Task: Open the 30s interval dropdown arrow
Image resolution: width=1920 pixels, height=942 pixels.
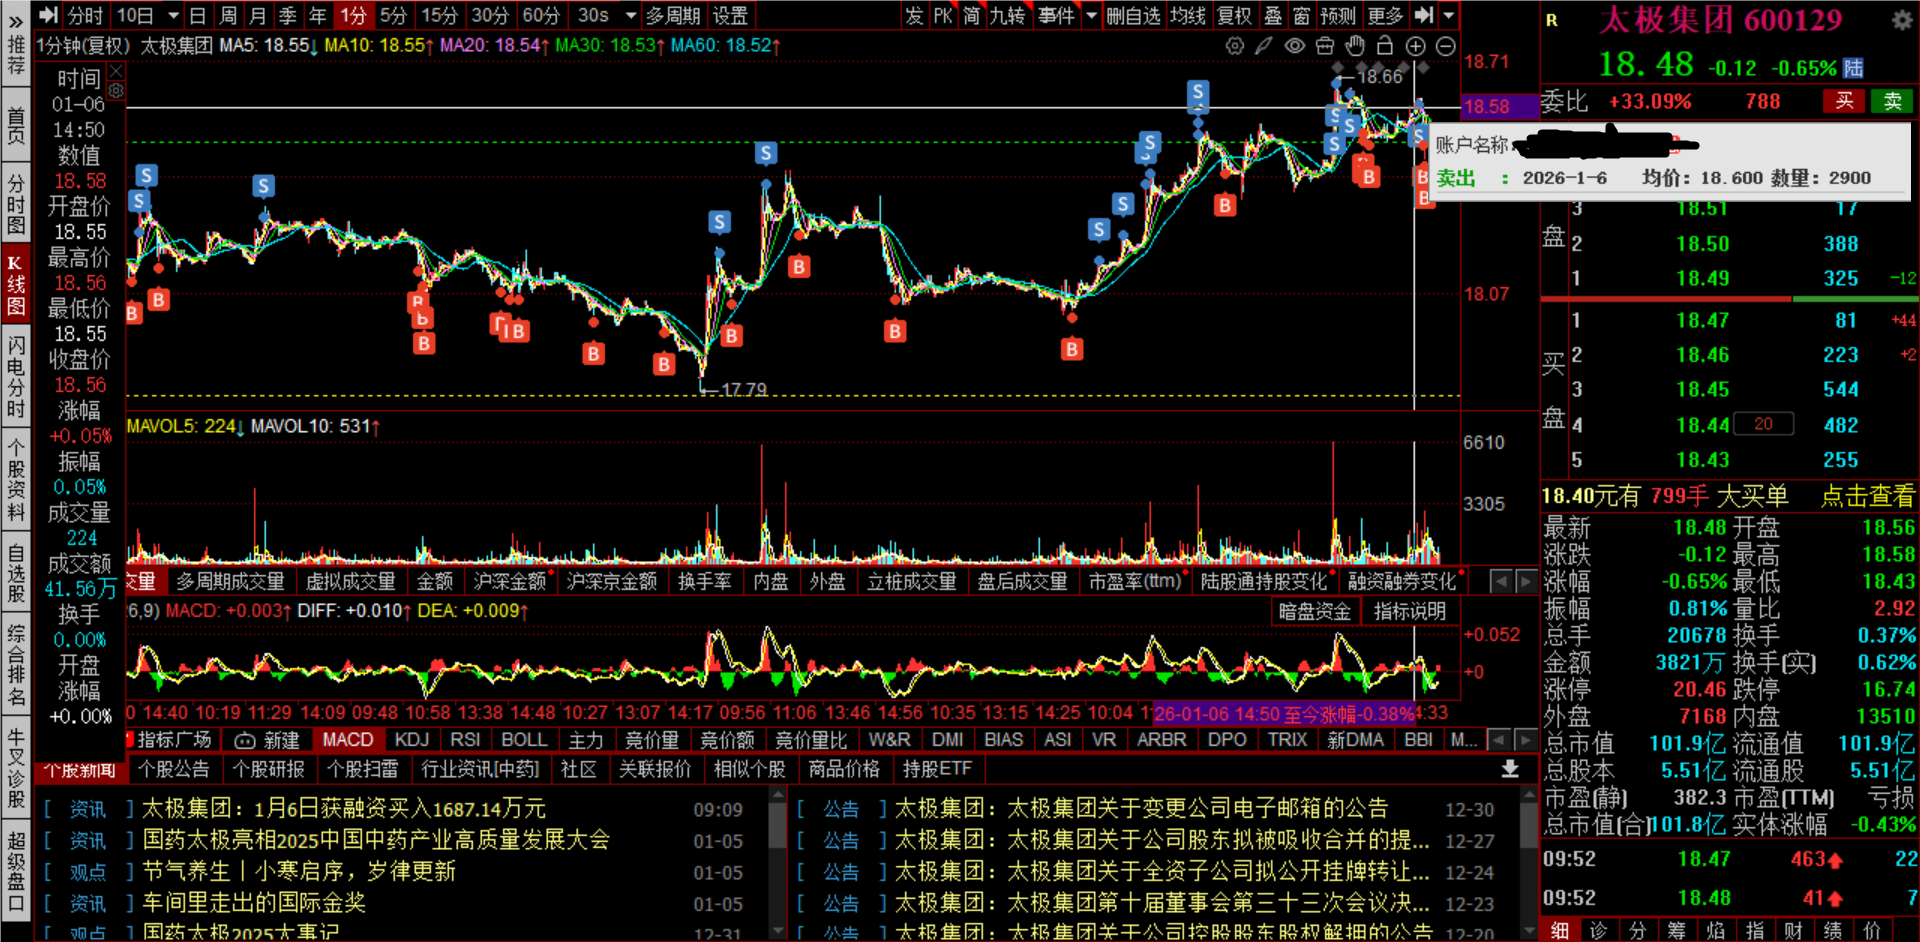Action: click(x=631, y=15)
